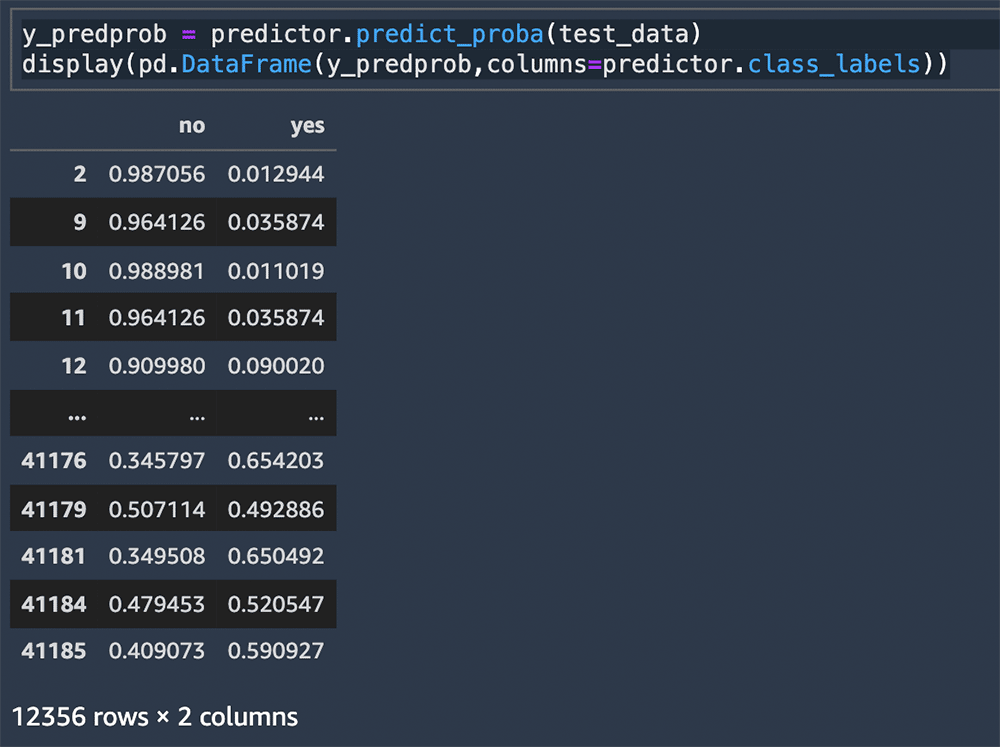Click the value 0.035874 in row 11
This screenshot has height=747, width=1000.
pyautogui.click(x=276, y=318)
